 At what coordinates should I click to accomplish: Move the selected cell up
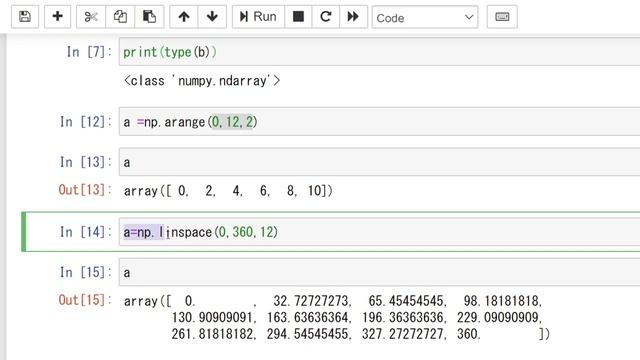pyautogui.click(x=184, y=17)
